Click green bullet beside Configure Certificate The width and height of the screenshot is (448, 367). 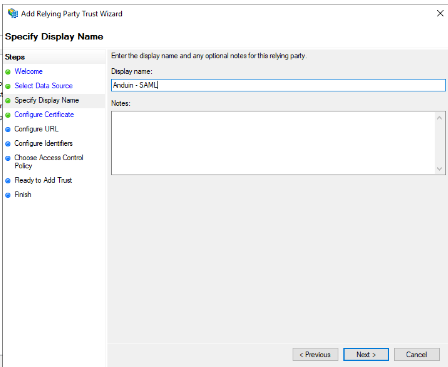8,115
